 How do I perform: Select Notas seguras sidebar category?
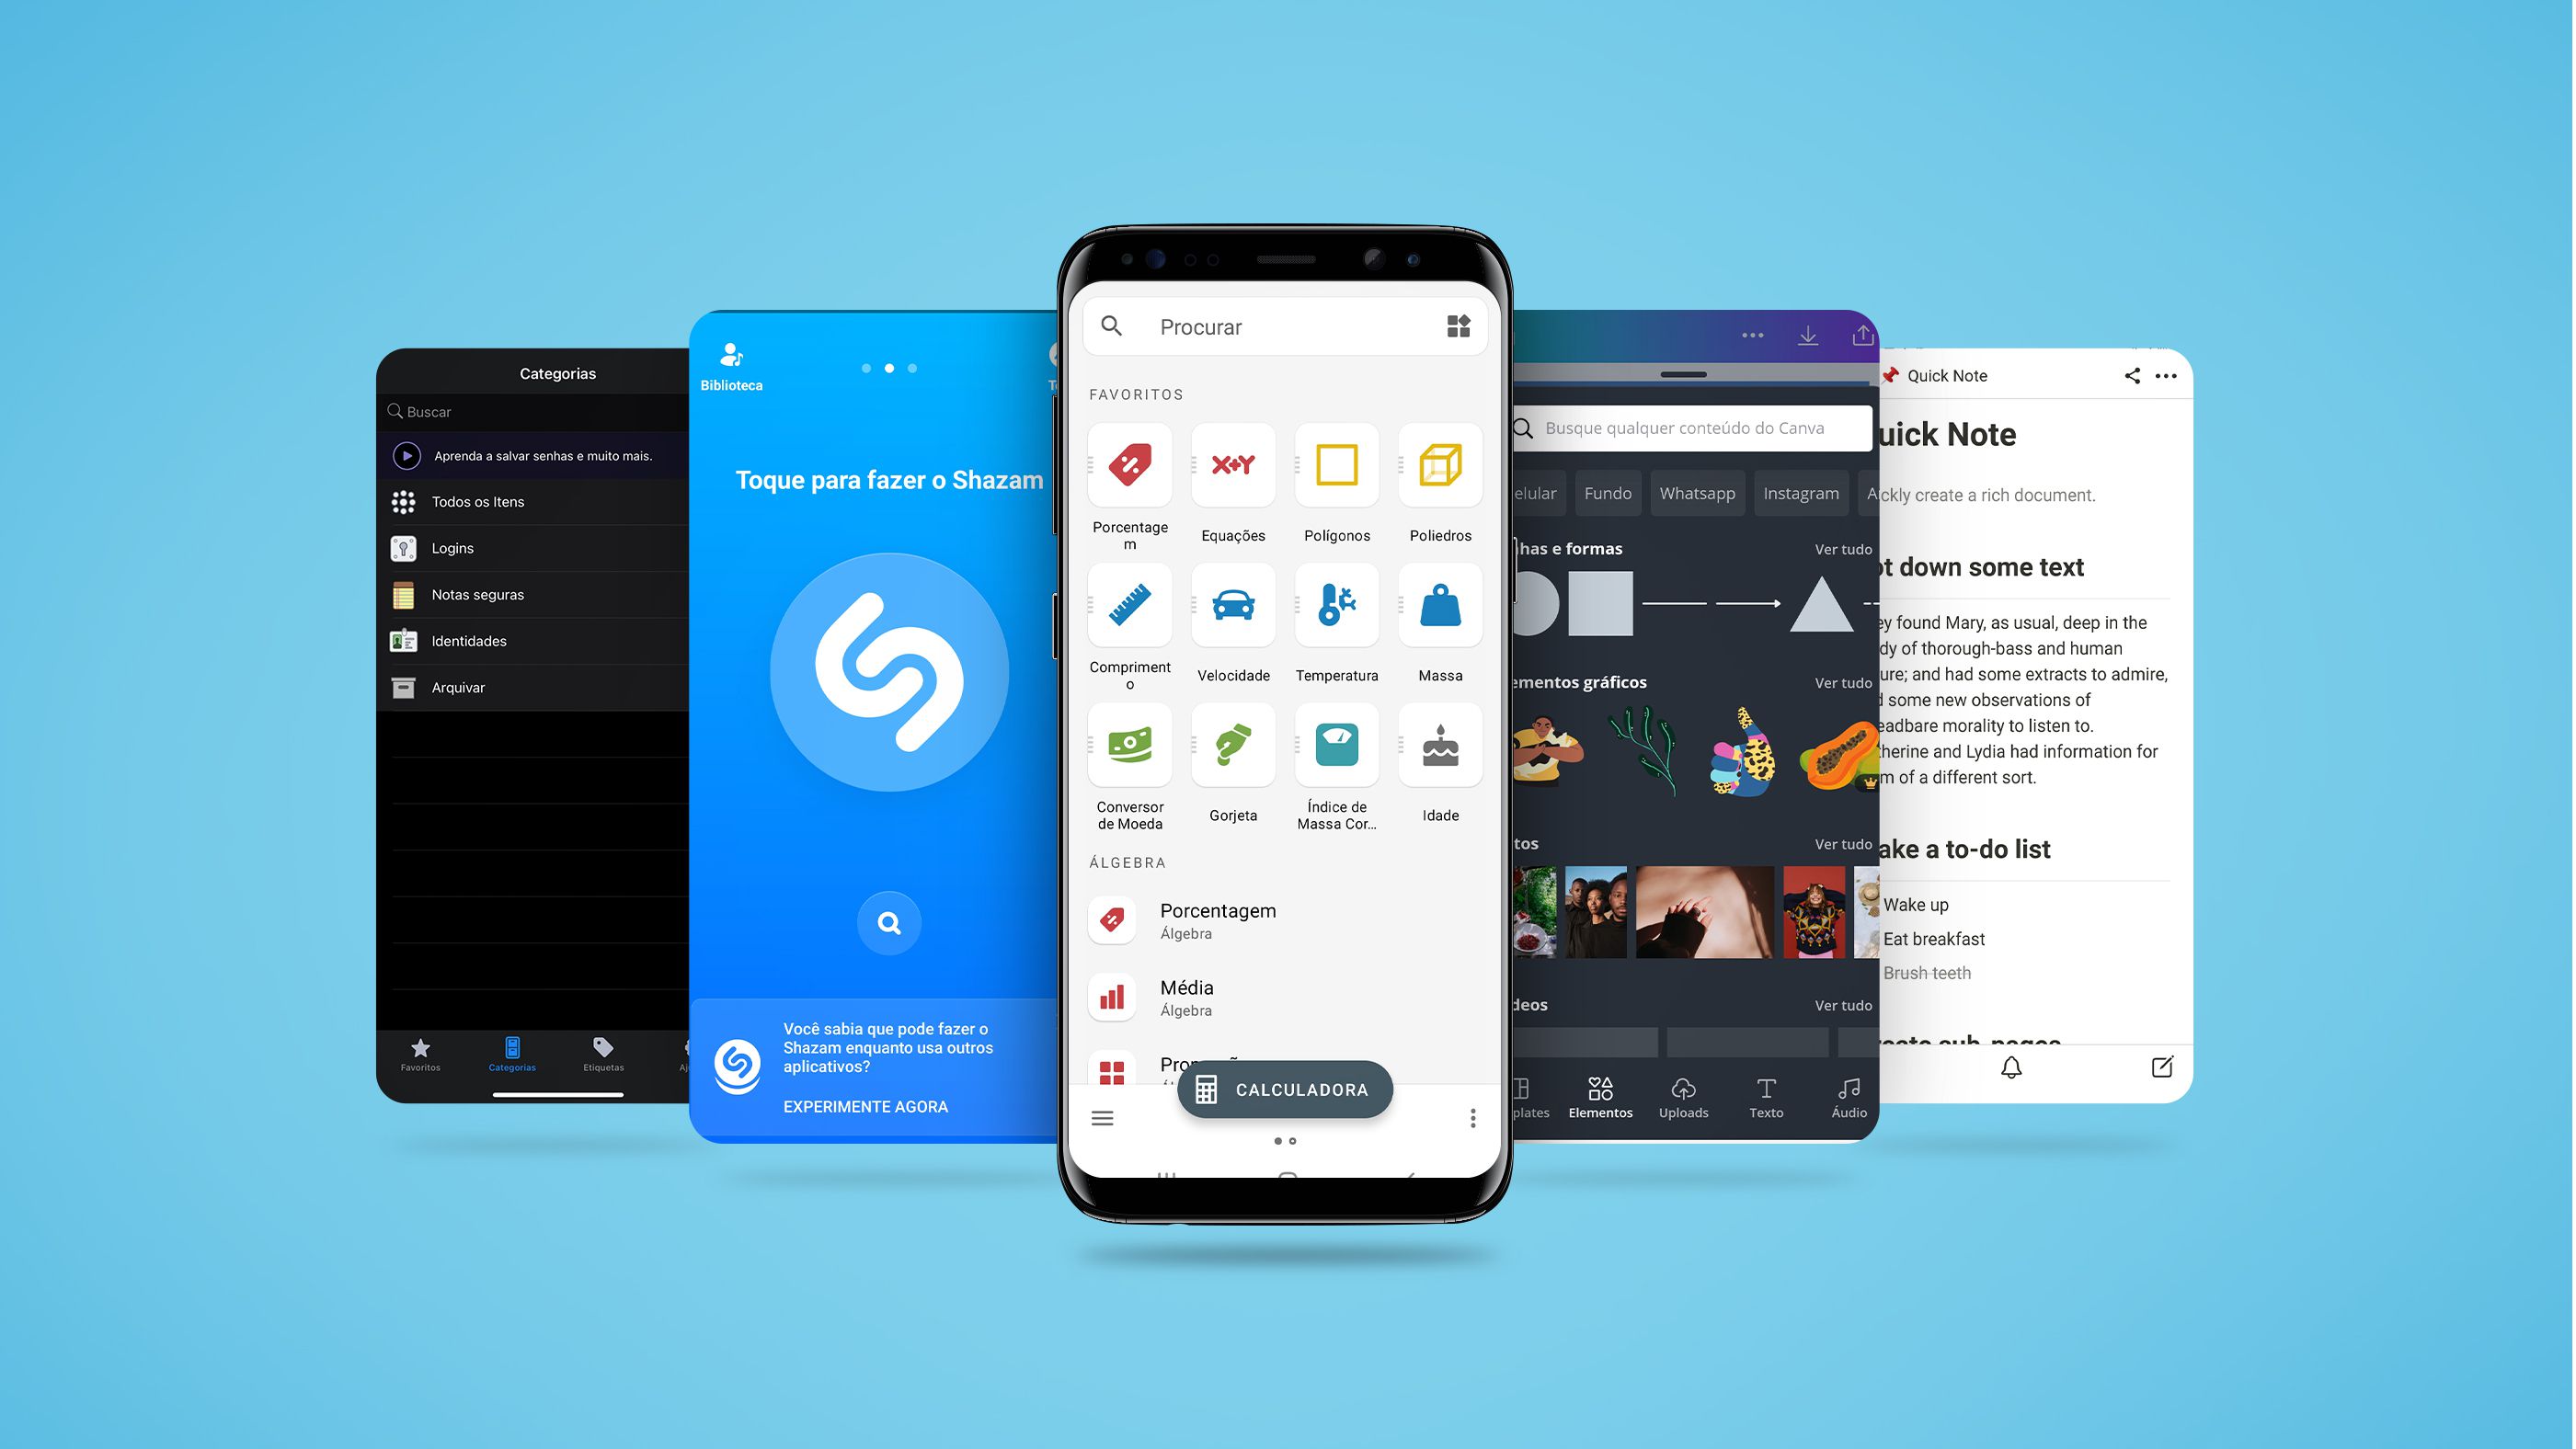[x=477, y=595]
